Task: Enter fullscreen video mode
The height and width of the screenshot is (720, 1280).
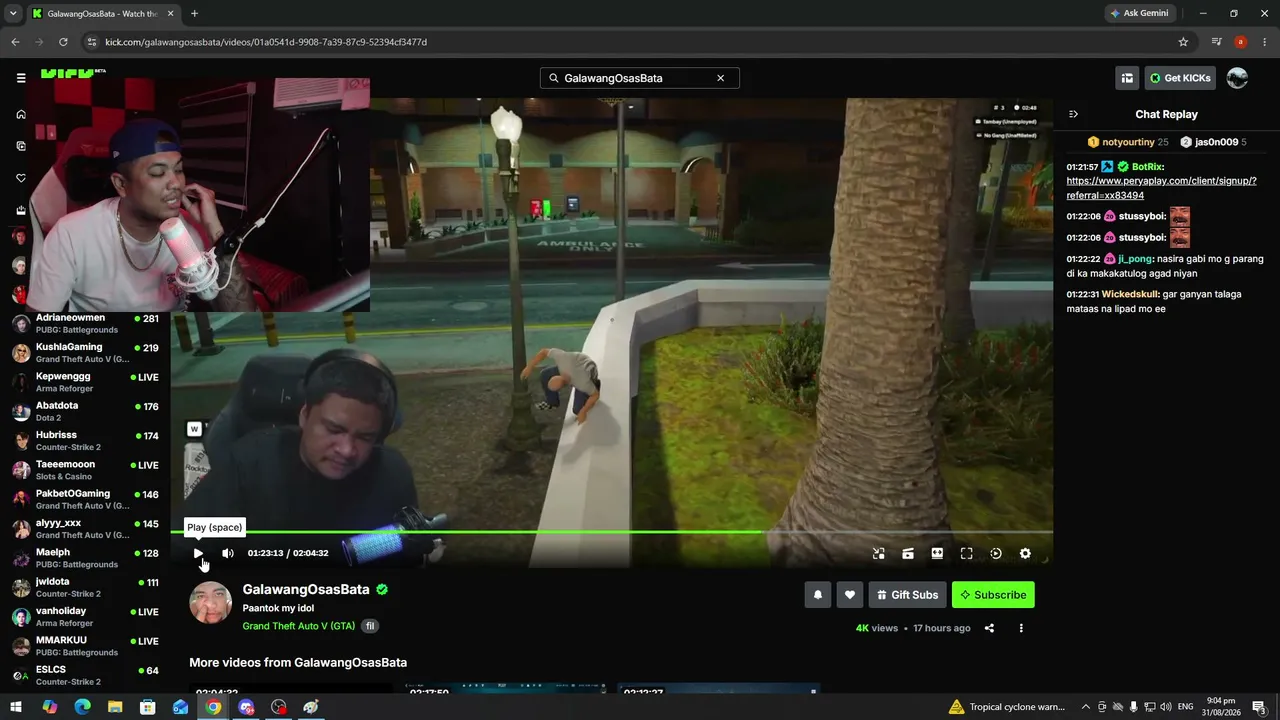Action: 966,553
